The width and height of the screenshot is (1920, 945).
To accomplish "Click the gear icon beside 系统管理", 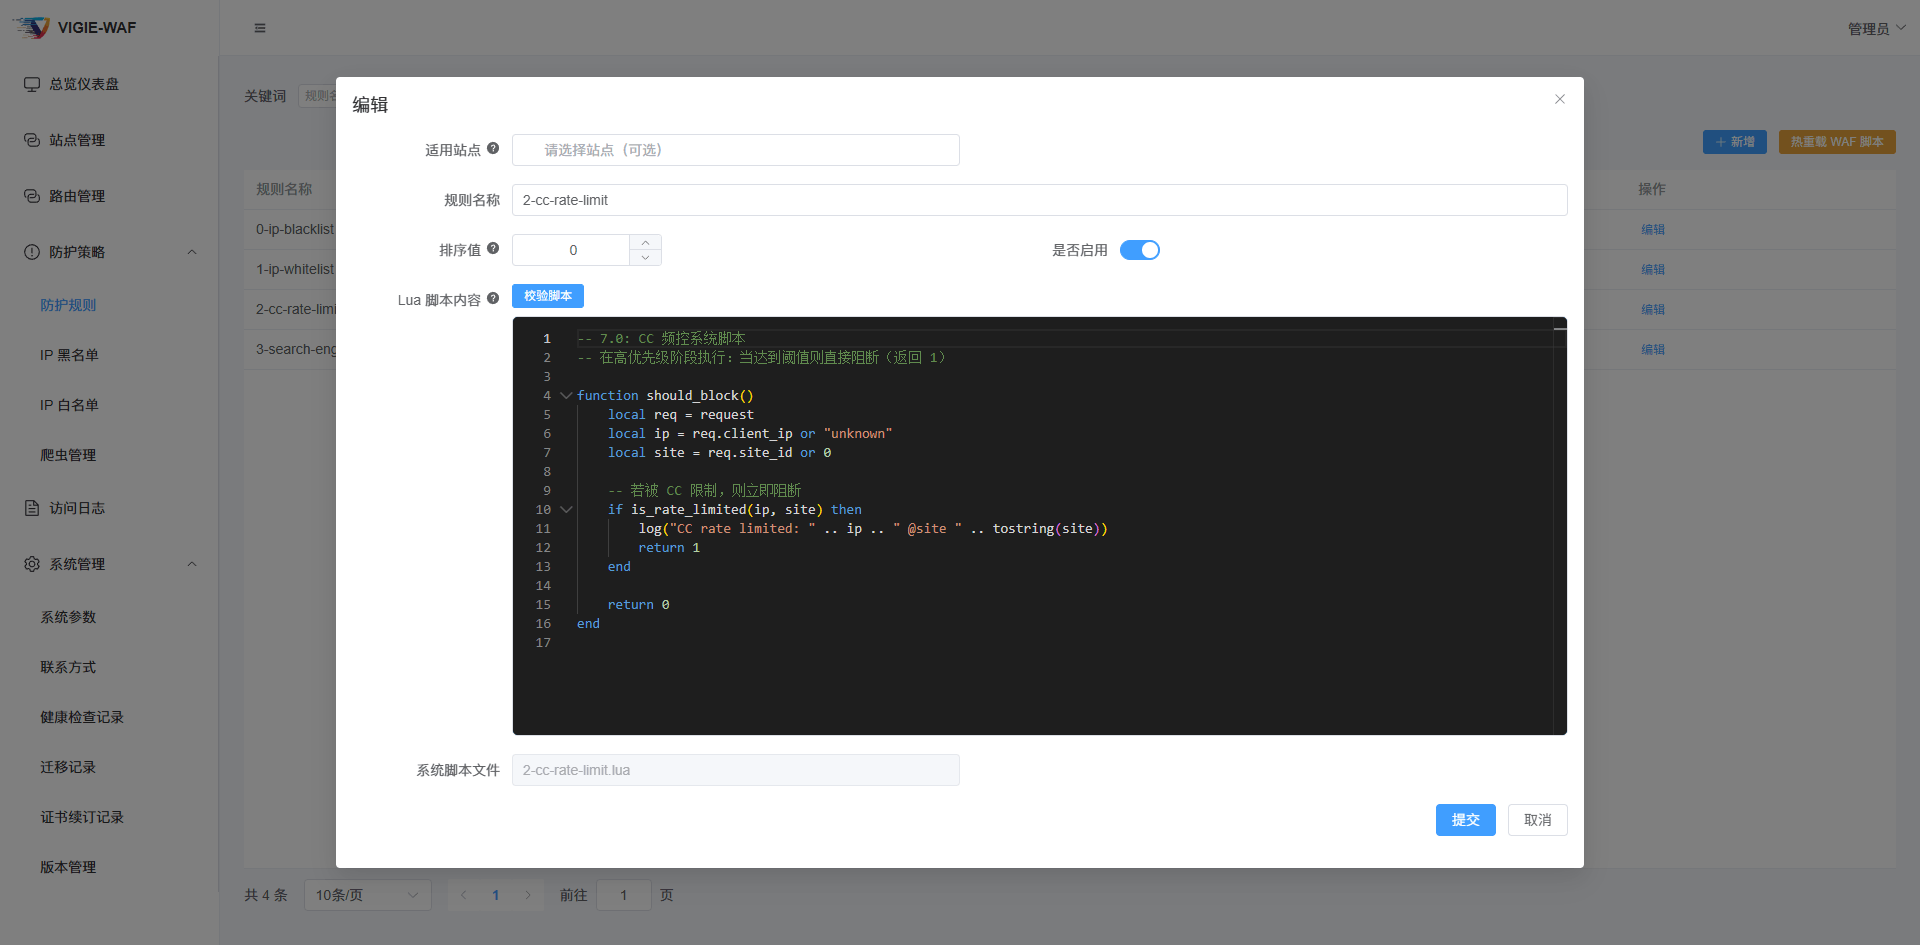I will pyautogui.click(x=32, y=564).
